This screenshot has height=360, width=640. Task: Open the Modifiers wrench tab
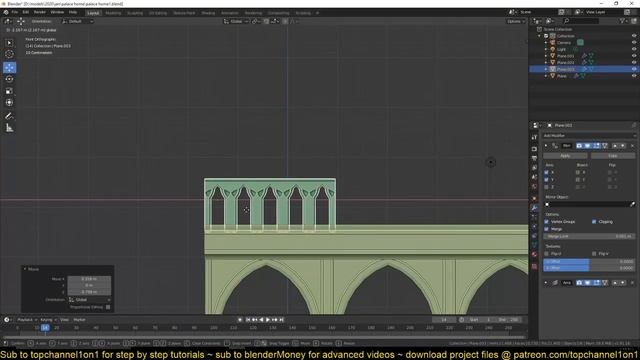click(534, 208)
